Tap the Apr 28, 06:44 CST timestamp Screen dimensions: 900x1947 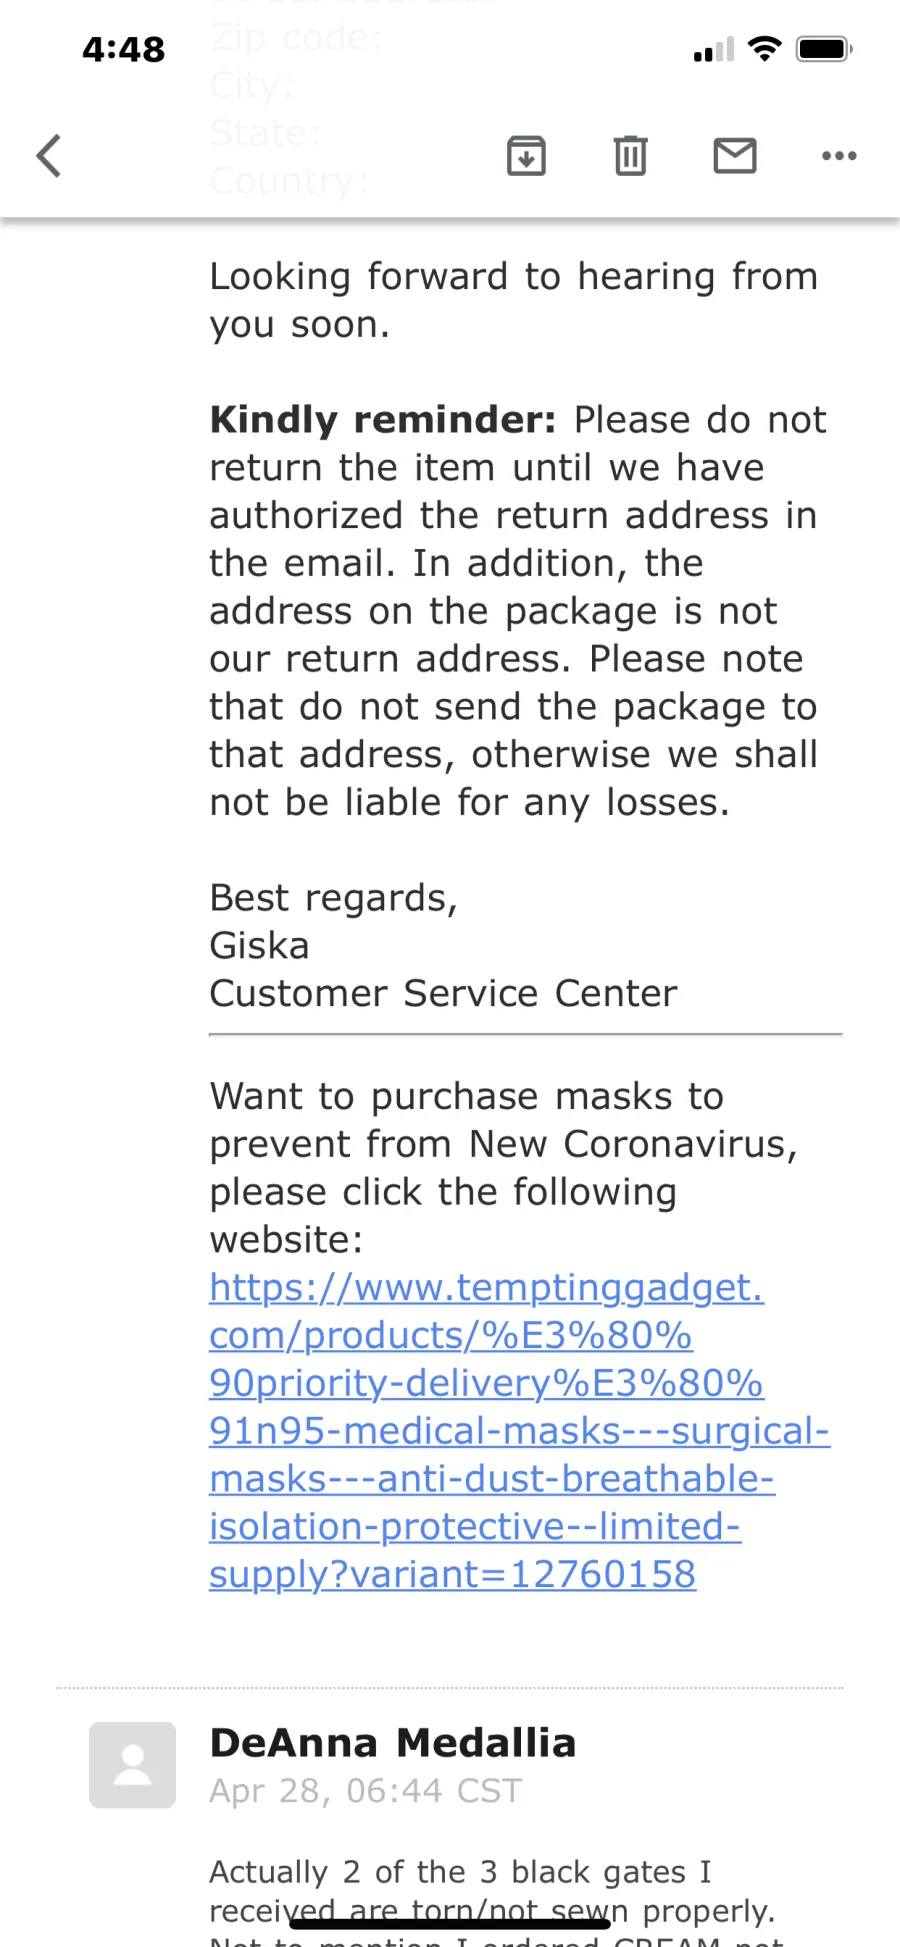tap(366, 1791)
